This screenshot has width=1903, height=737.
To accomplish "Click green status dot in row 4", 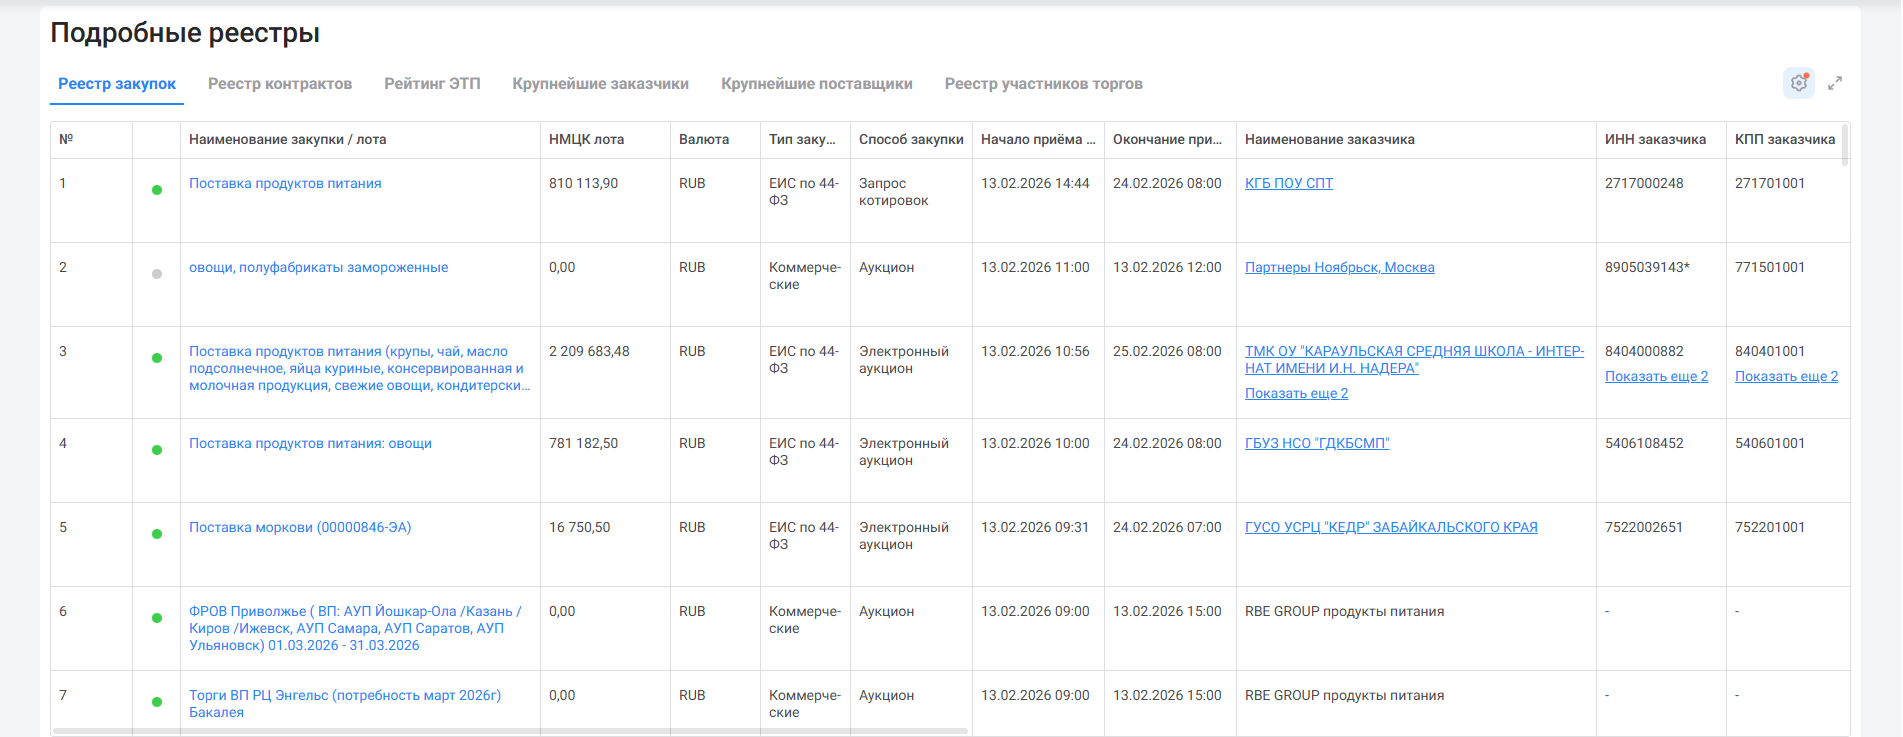I will click(x=157, y=450).
